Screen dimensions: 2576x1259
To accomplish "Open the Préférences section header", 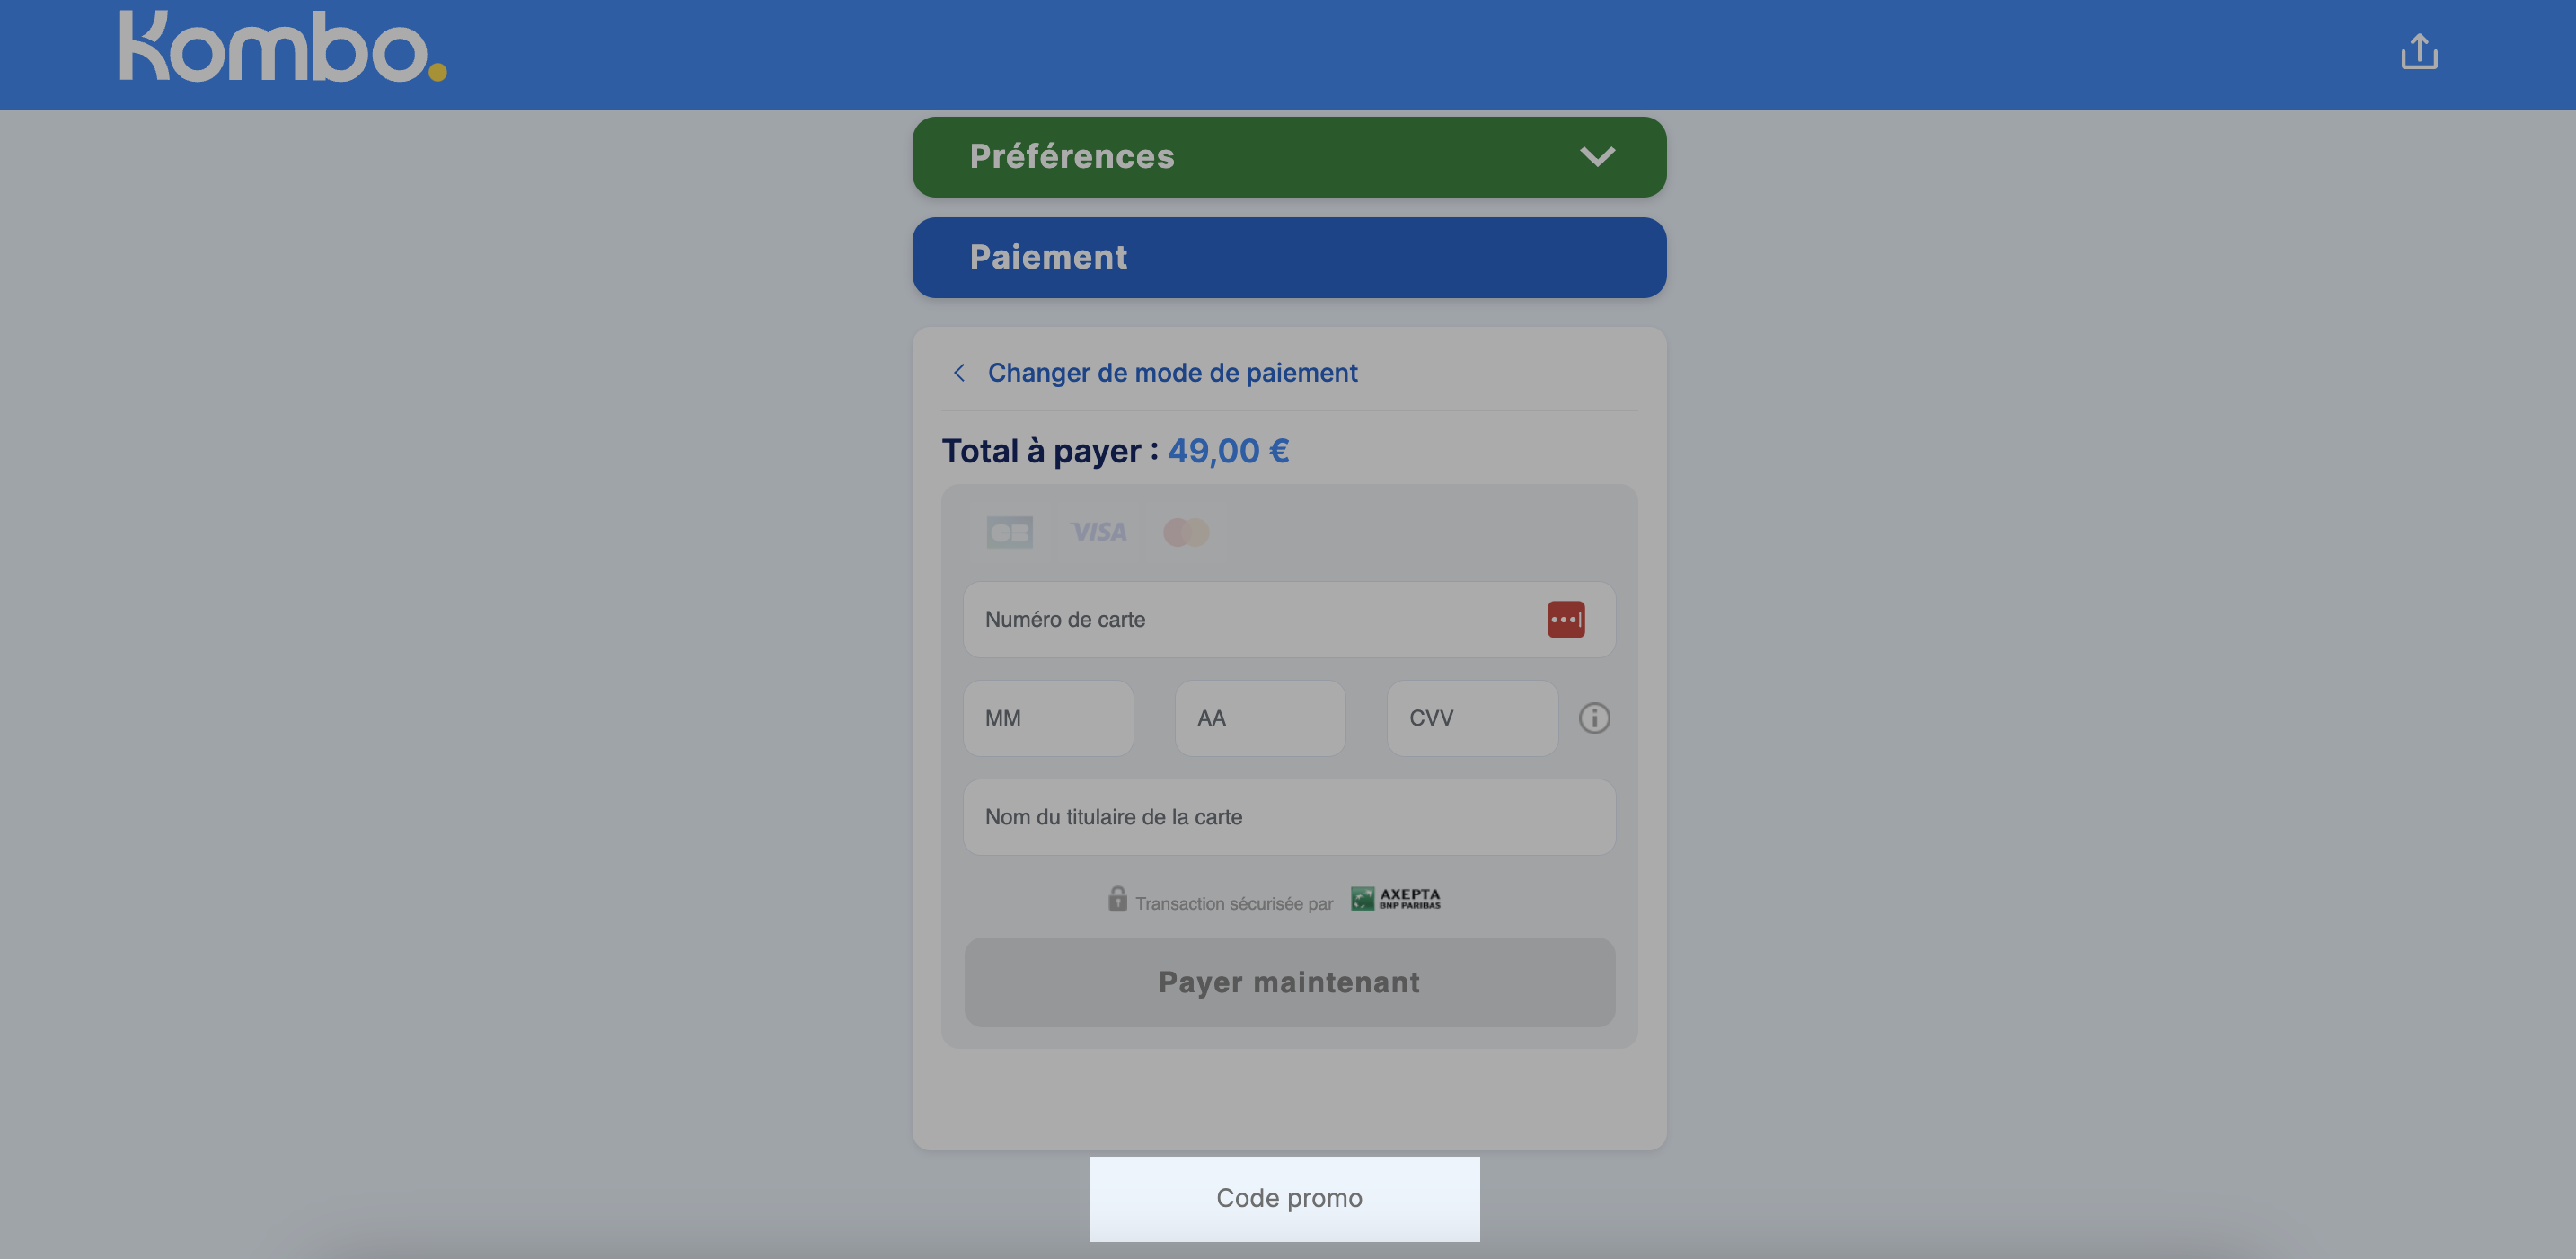I will 1289,157.
